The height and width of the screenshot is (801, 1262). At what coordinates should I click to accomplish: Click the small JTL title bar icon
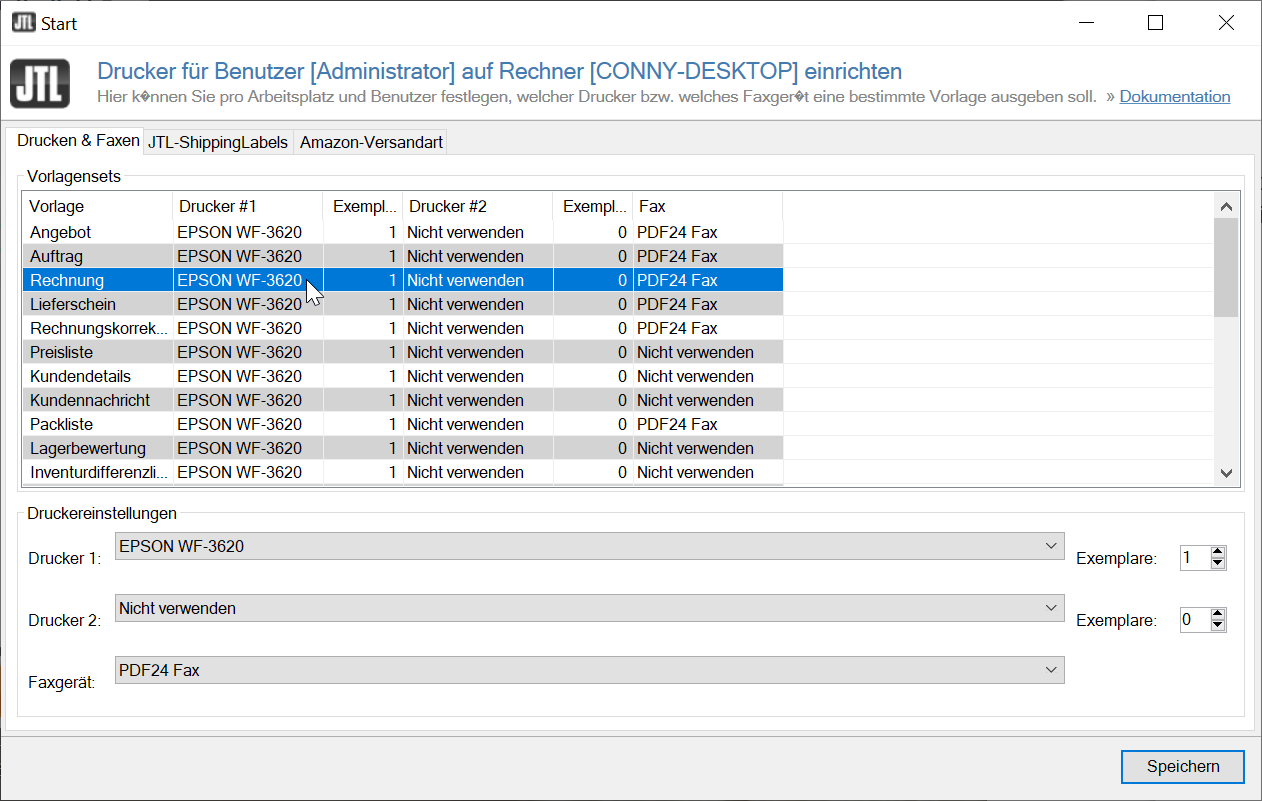click(24, 23)
